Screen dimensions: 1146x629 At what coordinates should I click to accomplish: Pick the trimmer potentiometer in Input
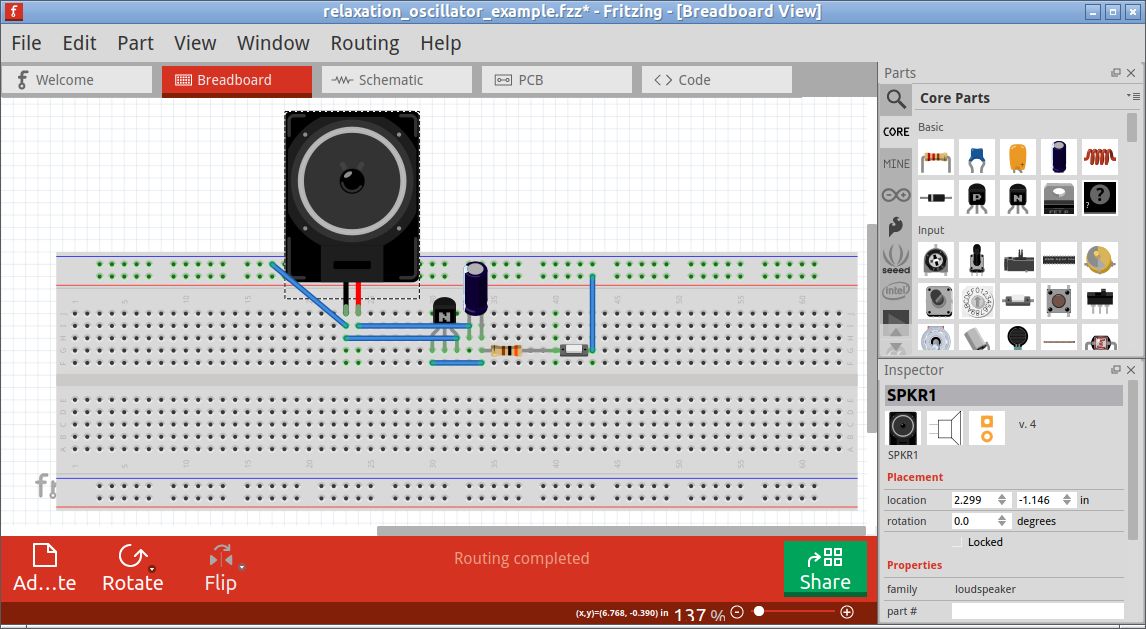pyautogui.click(x=936, y=260)
